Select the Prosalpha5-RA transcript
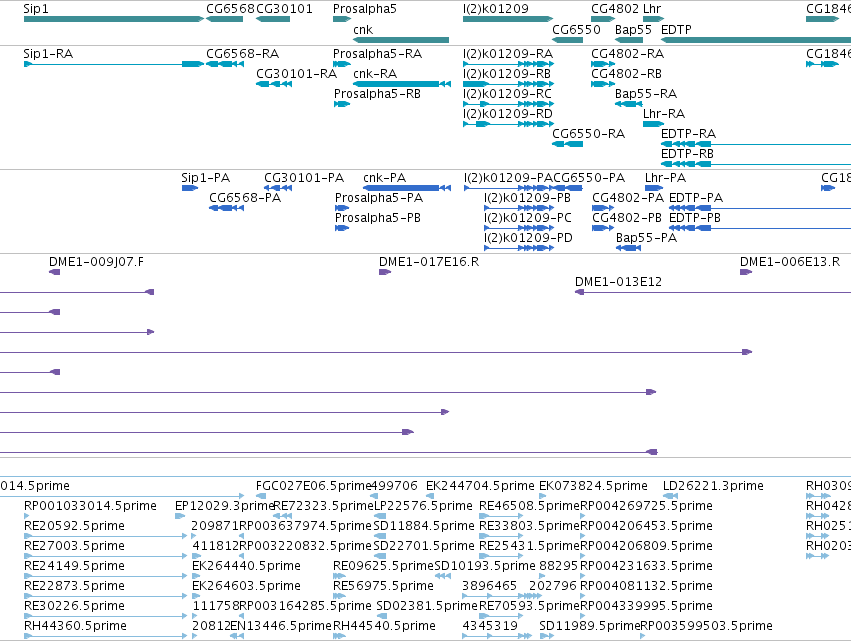The image size is (851, 641). (342, 64)
